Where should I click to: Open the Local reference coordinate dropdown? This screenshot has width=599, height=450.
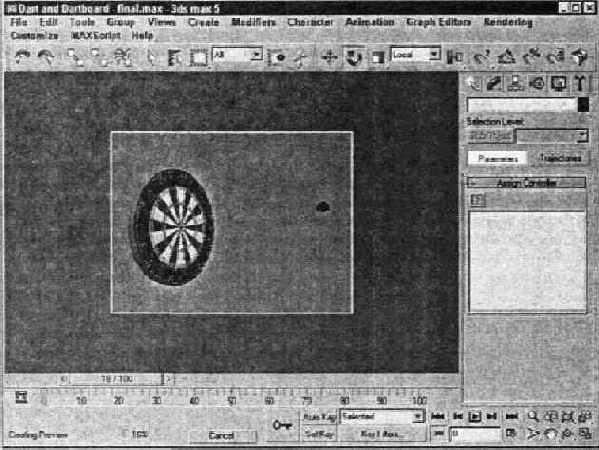pyautogui.click(x=415, y=55)
